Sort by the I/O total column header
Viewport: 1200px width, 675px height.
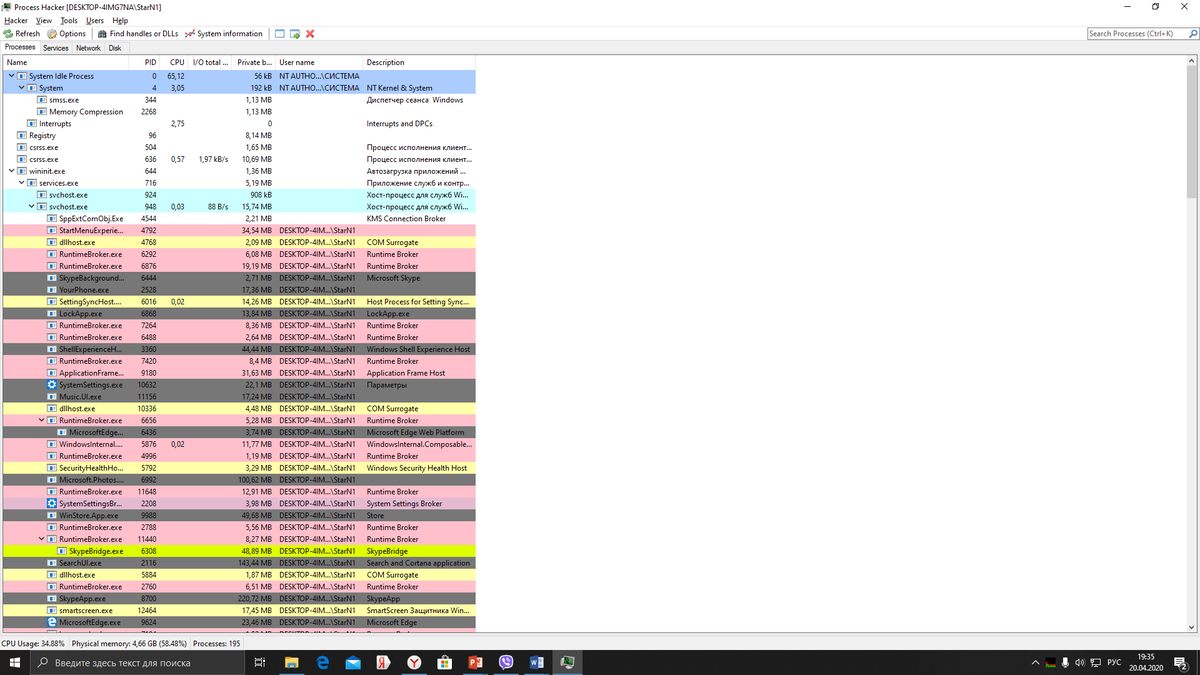click(211, 62)
